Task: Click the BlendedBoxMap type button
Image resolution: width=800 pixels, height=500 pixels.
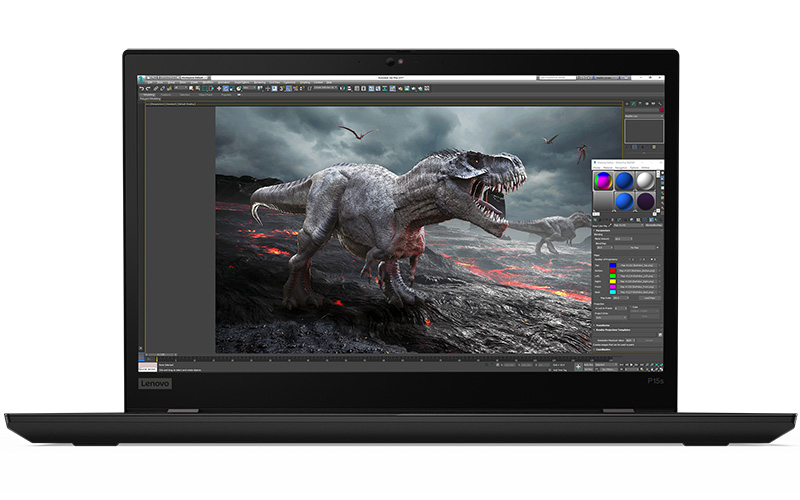Action: coord(654,226)
